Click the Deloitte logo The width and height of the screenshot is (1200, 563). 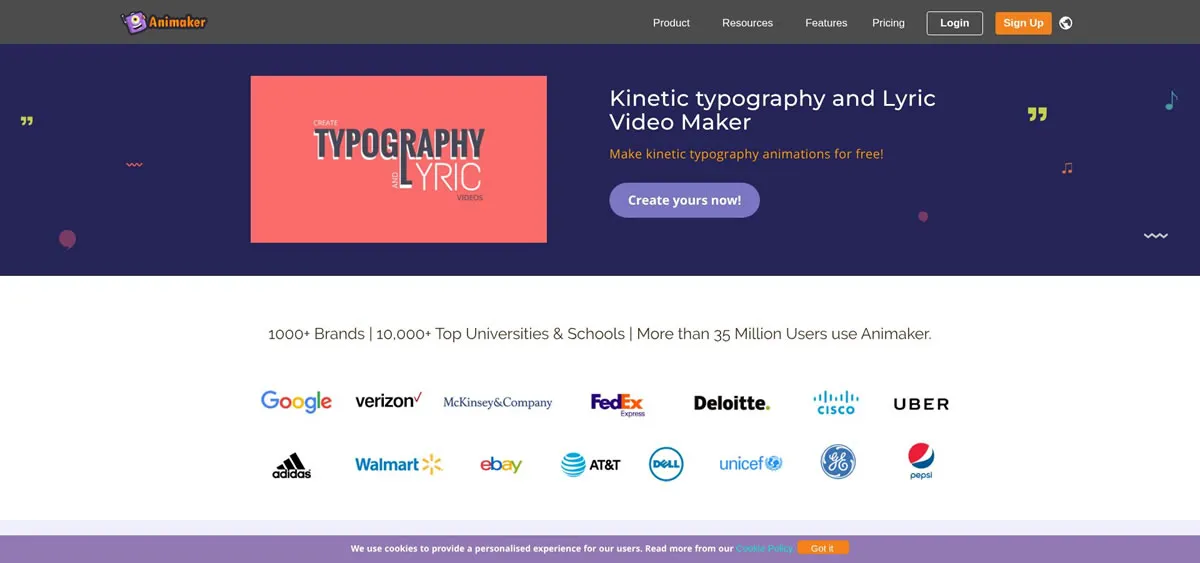tap(732, 403)
